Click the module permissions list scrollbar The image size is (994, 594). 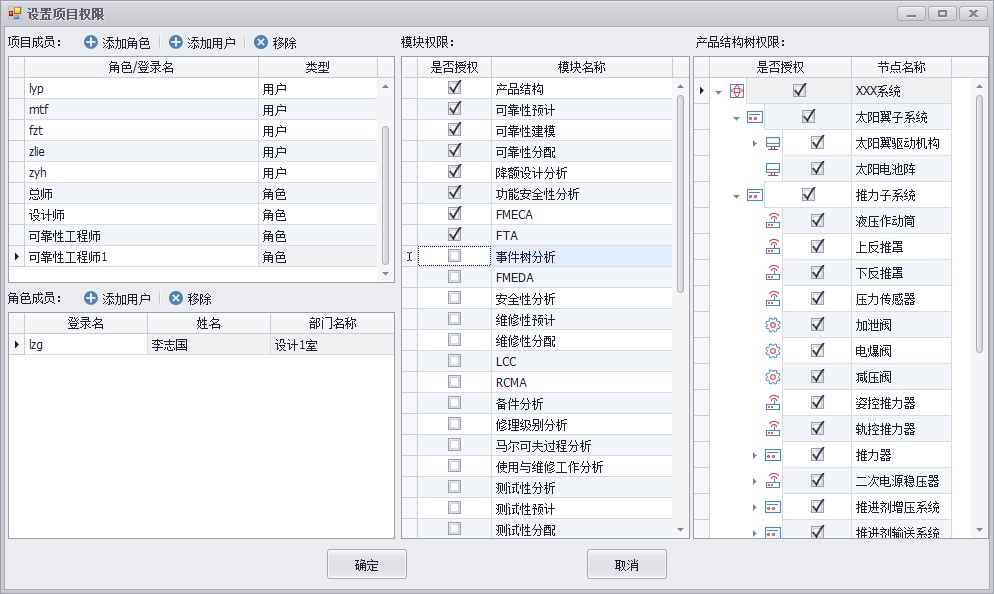point(681,190)
